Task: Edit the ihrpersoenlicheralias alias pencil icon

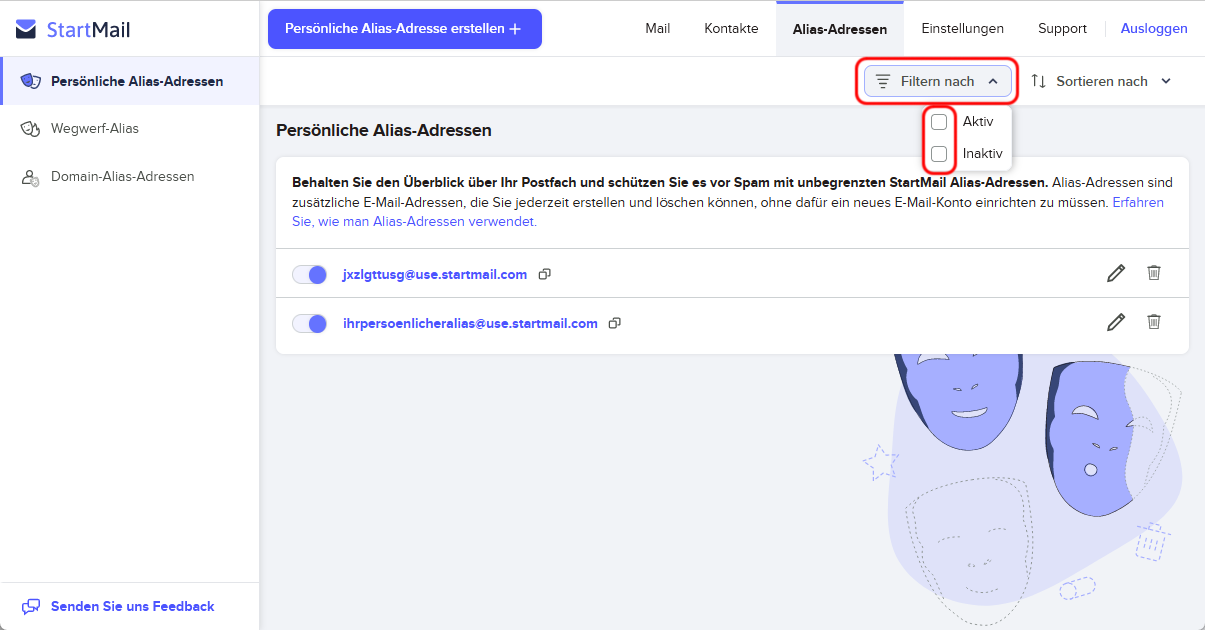Action: coord(1116,322)
